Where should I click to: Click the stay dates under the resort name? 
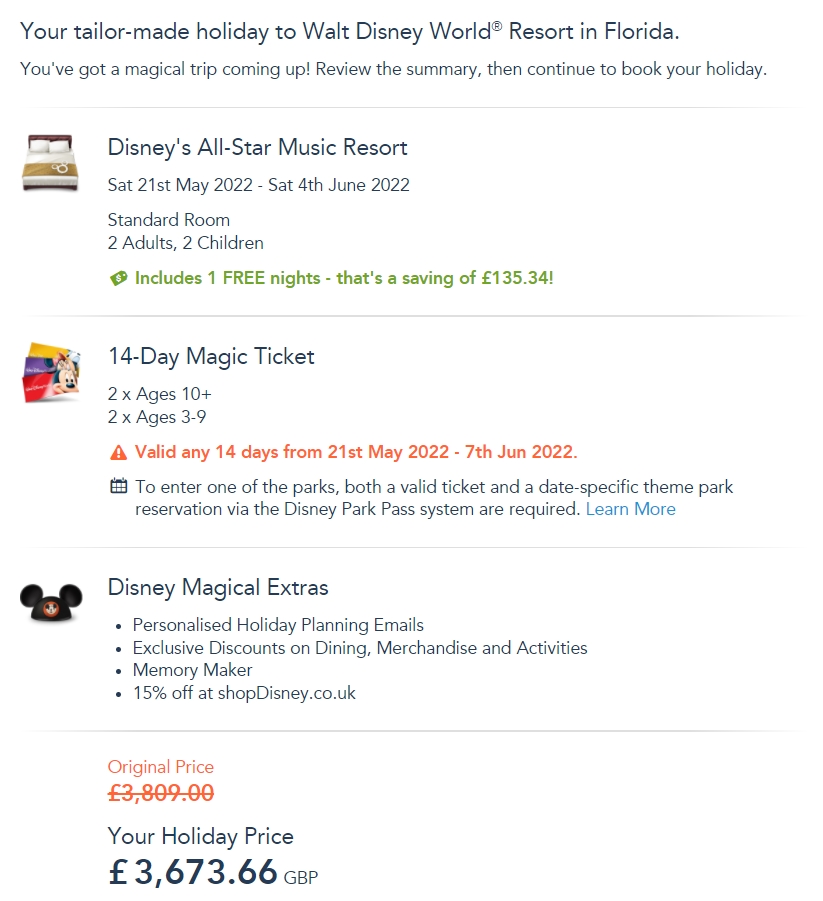258,185
